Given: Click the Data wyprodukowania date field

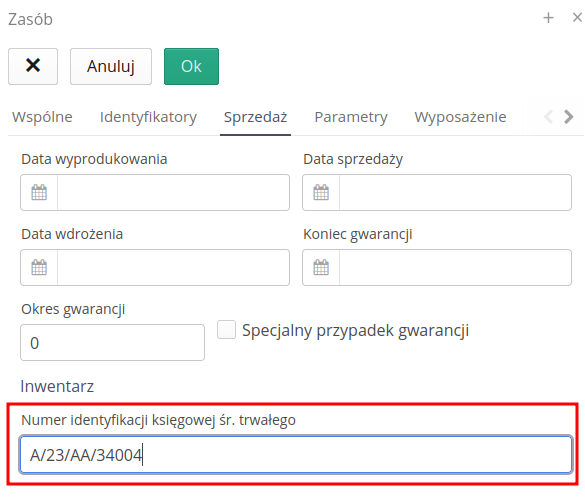Looking at the screenshot, I should pos(173,193).
